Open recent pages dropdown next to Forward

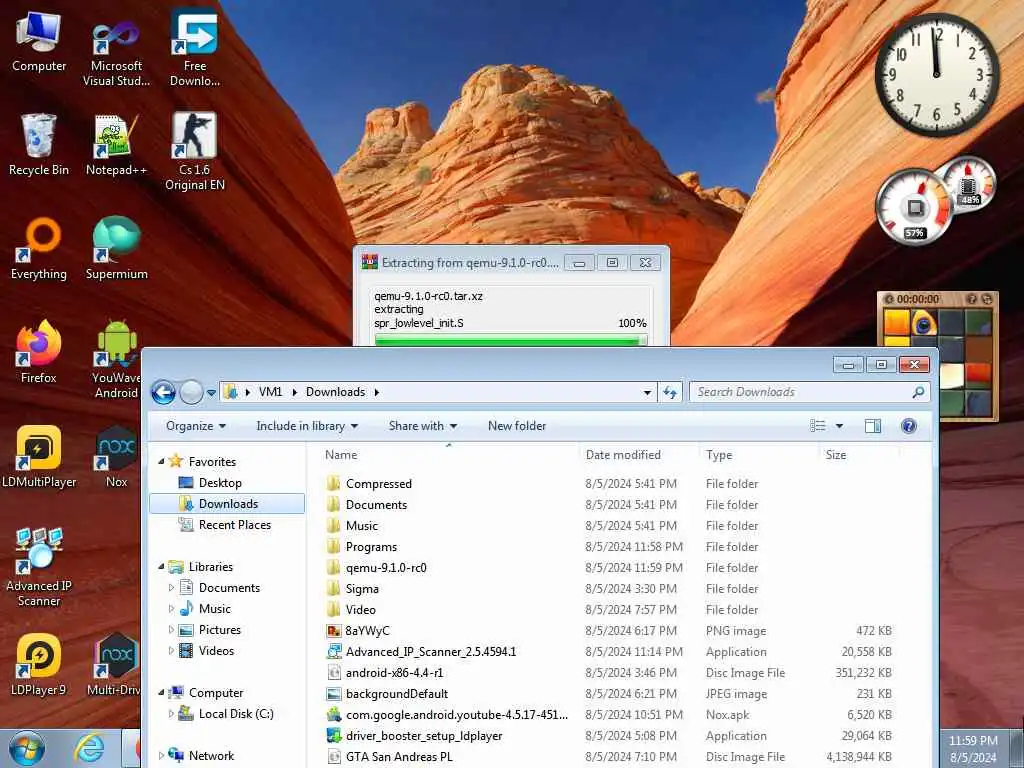click(211, 393)
